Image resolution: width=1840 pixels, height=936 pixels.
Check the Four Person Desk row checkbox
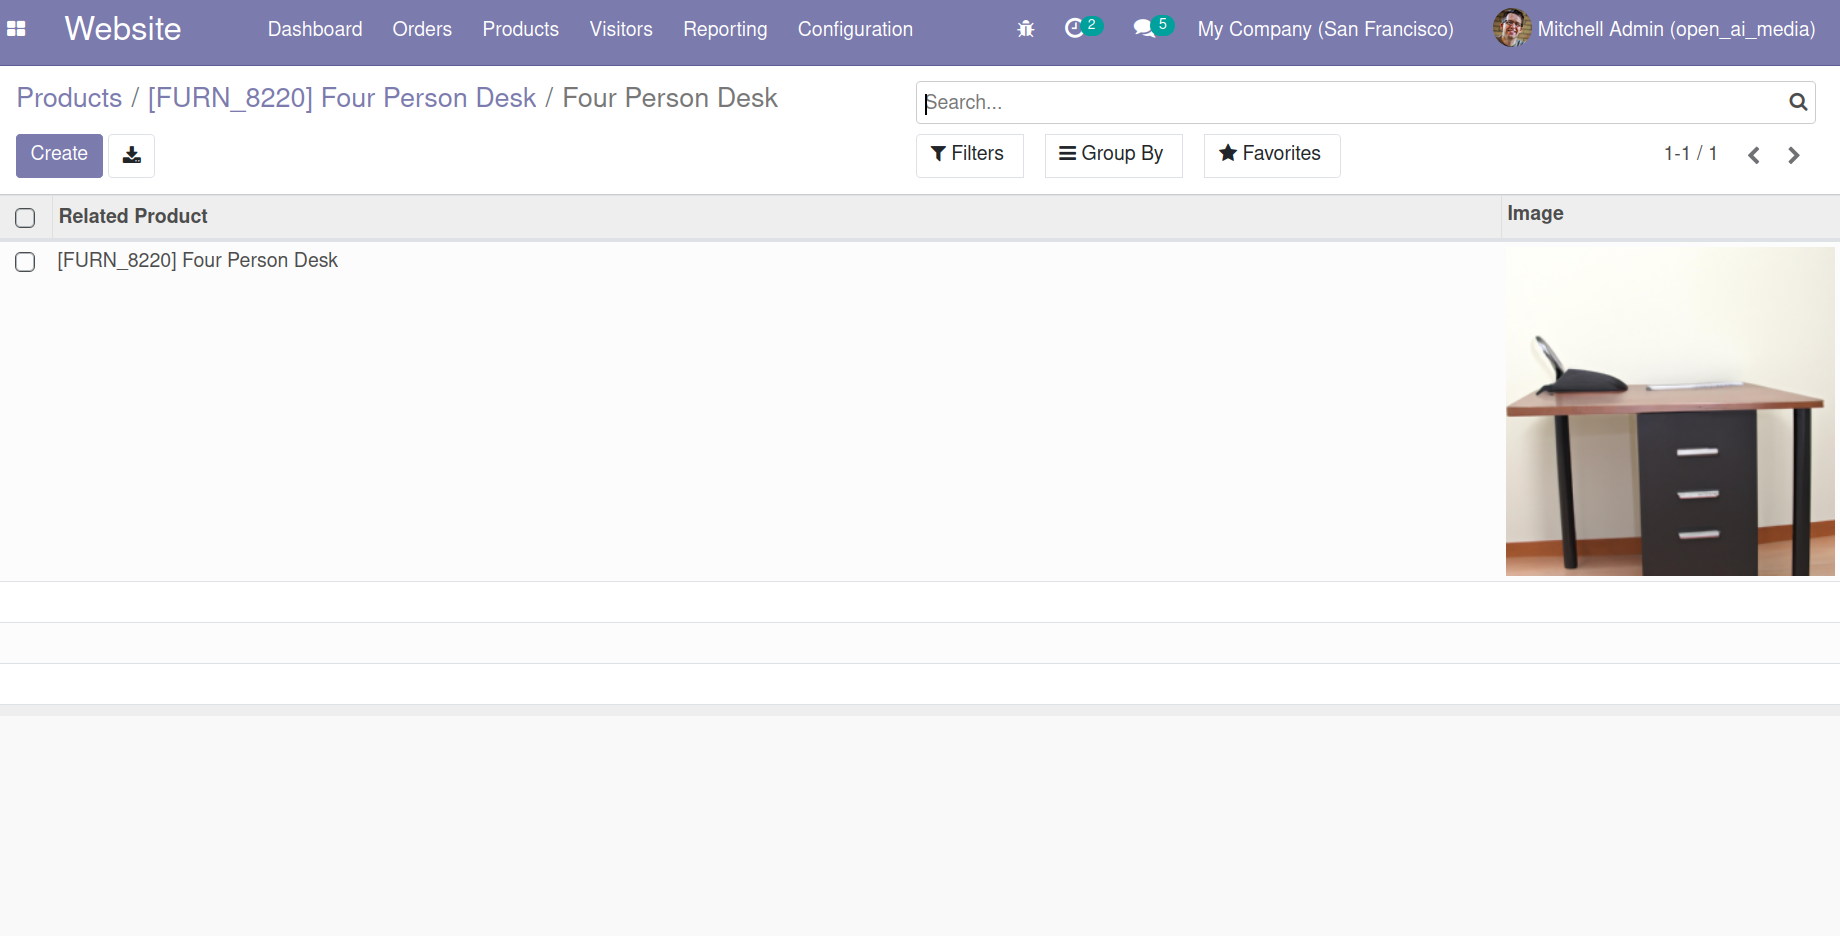click(x=25, y=262)
